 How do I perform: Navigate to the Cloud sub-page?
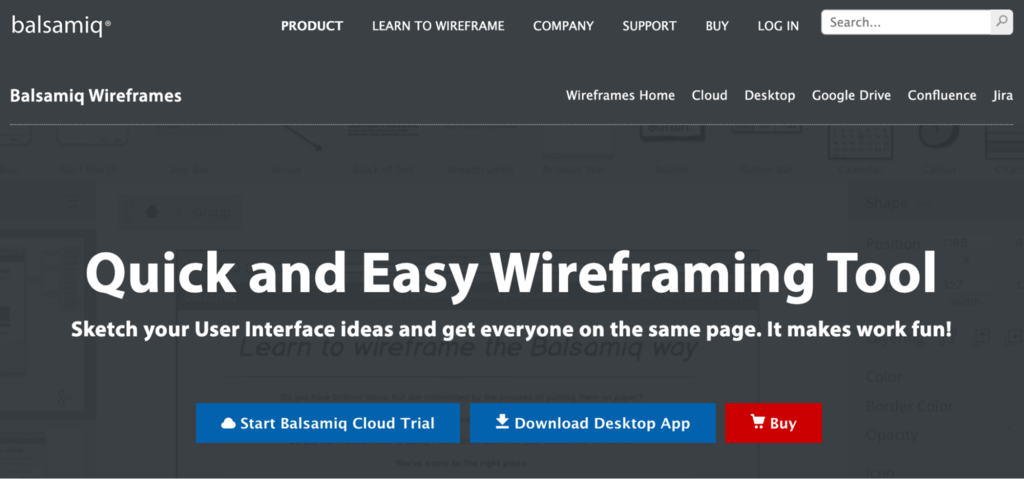710,96
